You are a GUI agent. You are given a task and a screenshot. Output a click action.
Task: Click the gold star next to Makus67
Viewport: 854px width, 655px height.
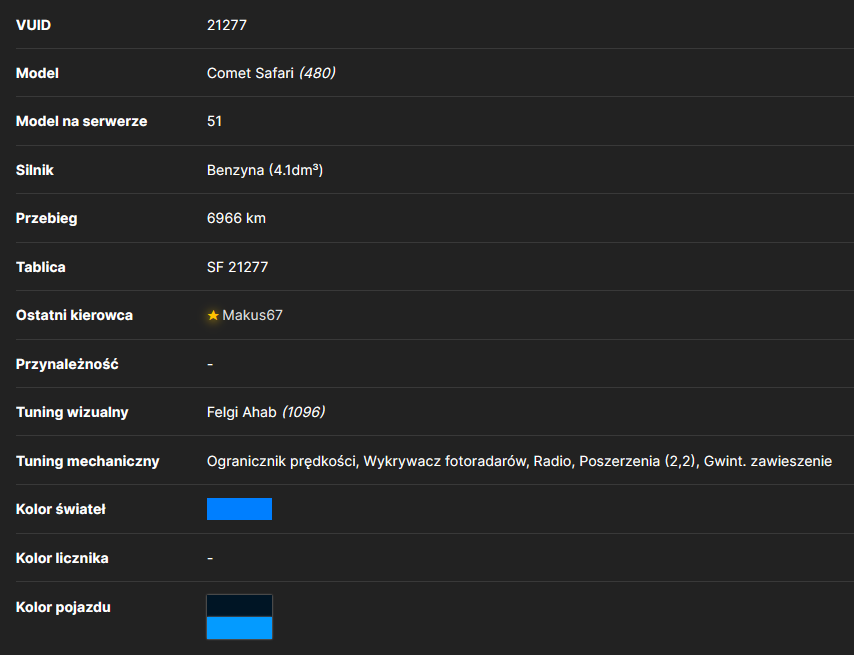coord(213,315)
